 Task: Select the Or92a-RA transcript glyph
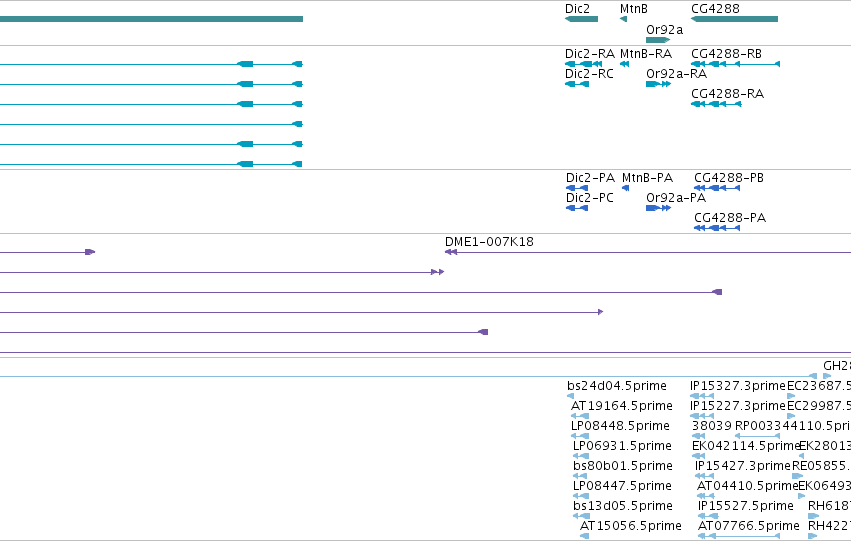click(x=658, y=84)
